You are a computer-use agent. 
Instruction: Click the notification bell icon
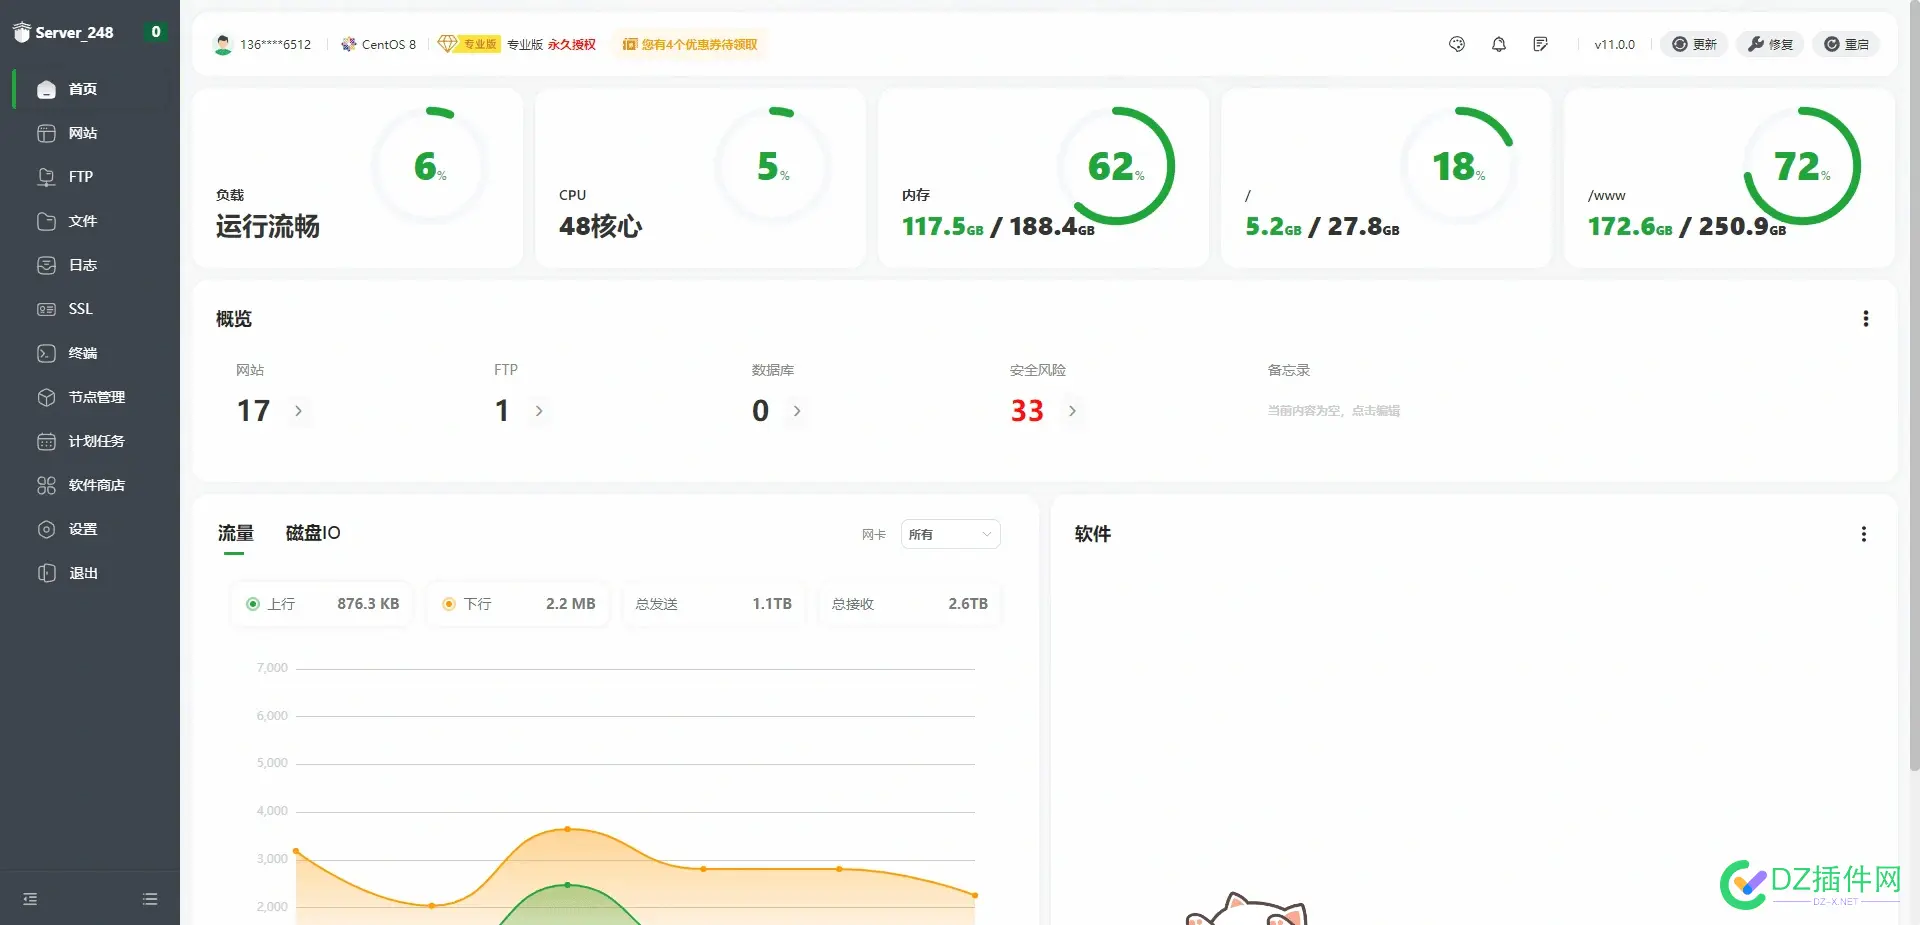[x=1498, y=44]
